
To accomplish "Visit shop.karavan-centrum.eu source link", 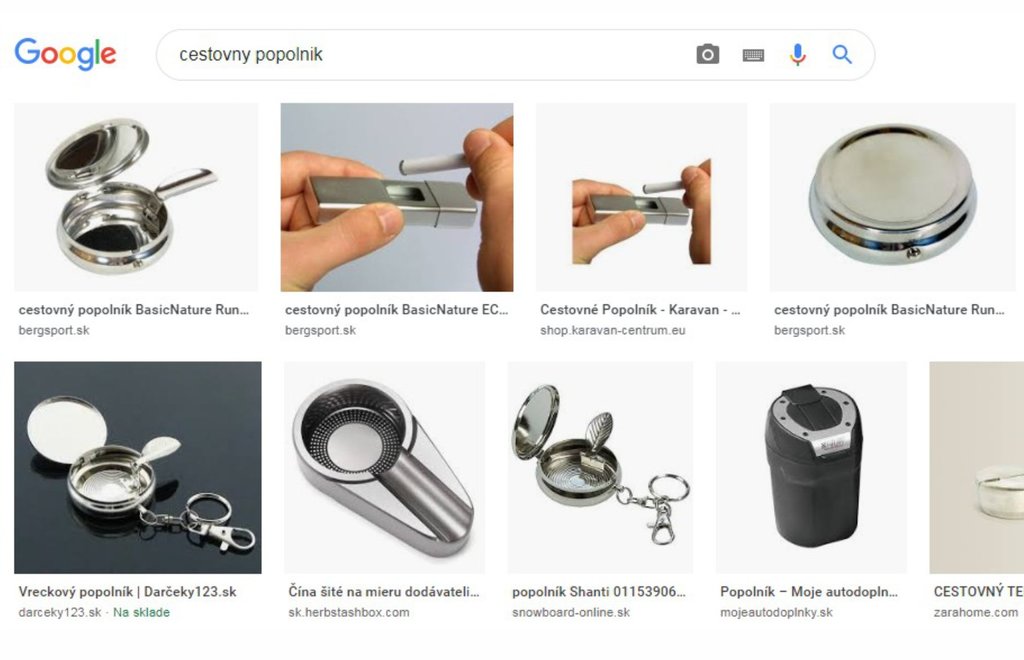I will [613, 330].
